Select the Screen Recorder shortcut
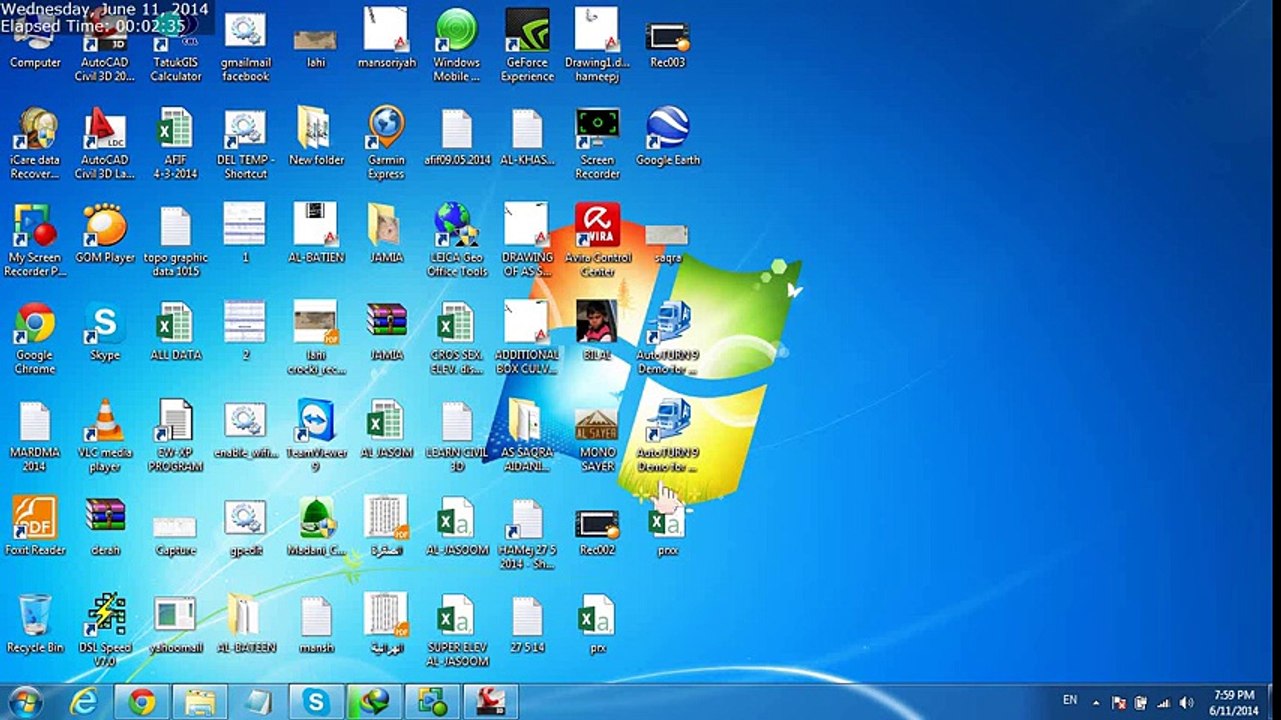 pyautogui.click(x=597, y=142)
